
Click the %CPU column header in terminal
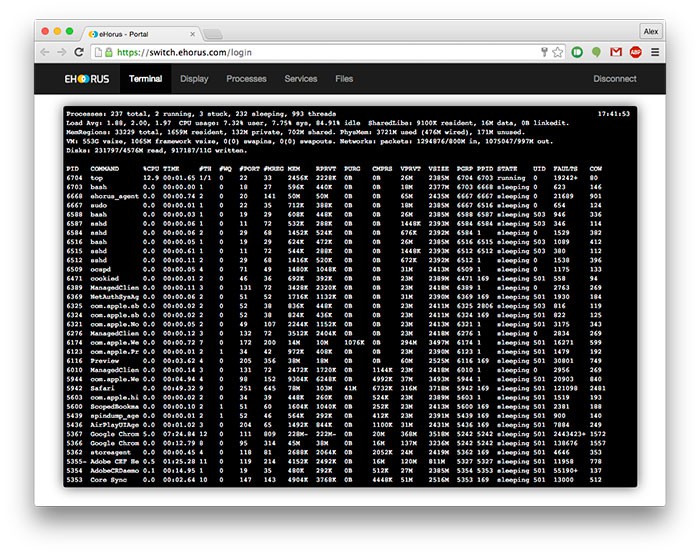151,169
